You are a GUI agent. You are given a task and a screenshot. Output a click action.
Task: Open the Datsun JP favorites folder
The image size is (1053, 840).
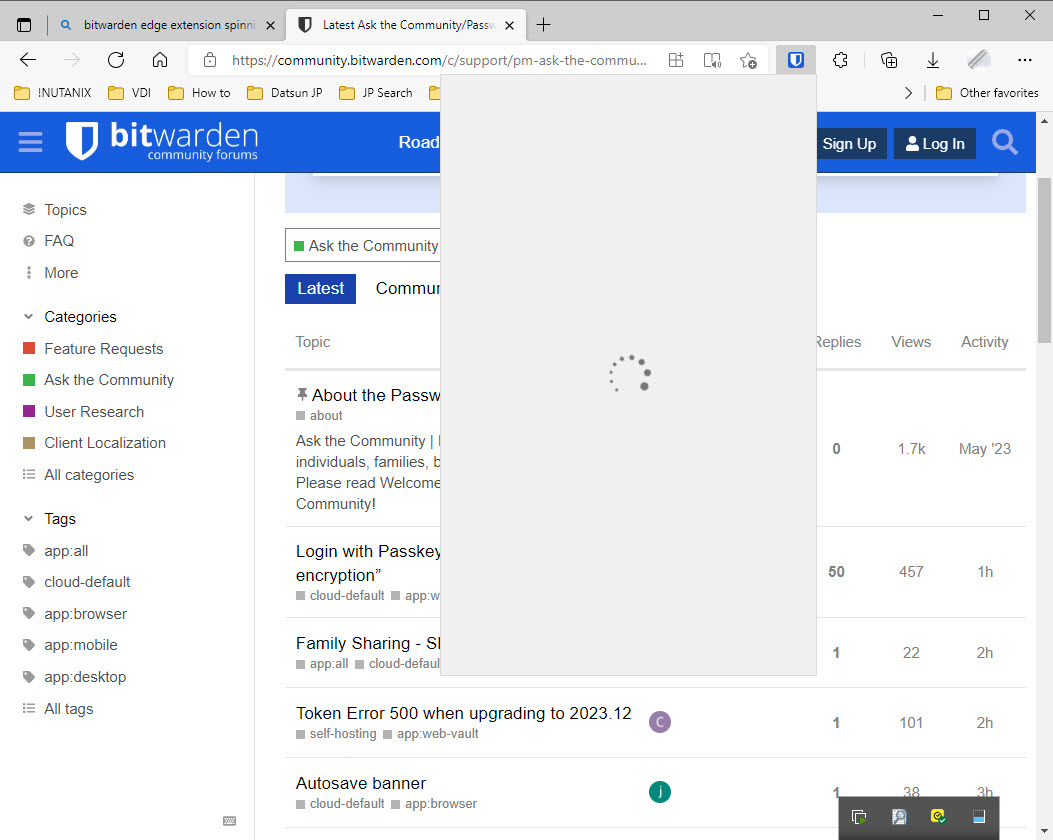(x=285, y=93)
